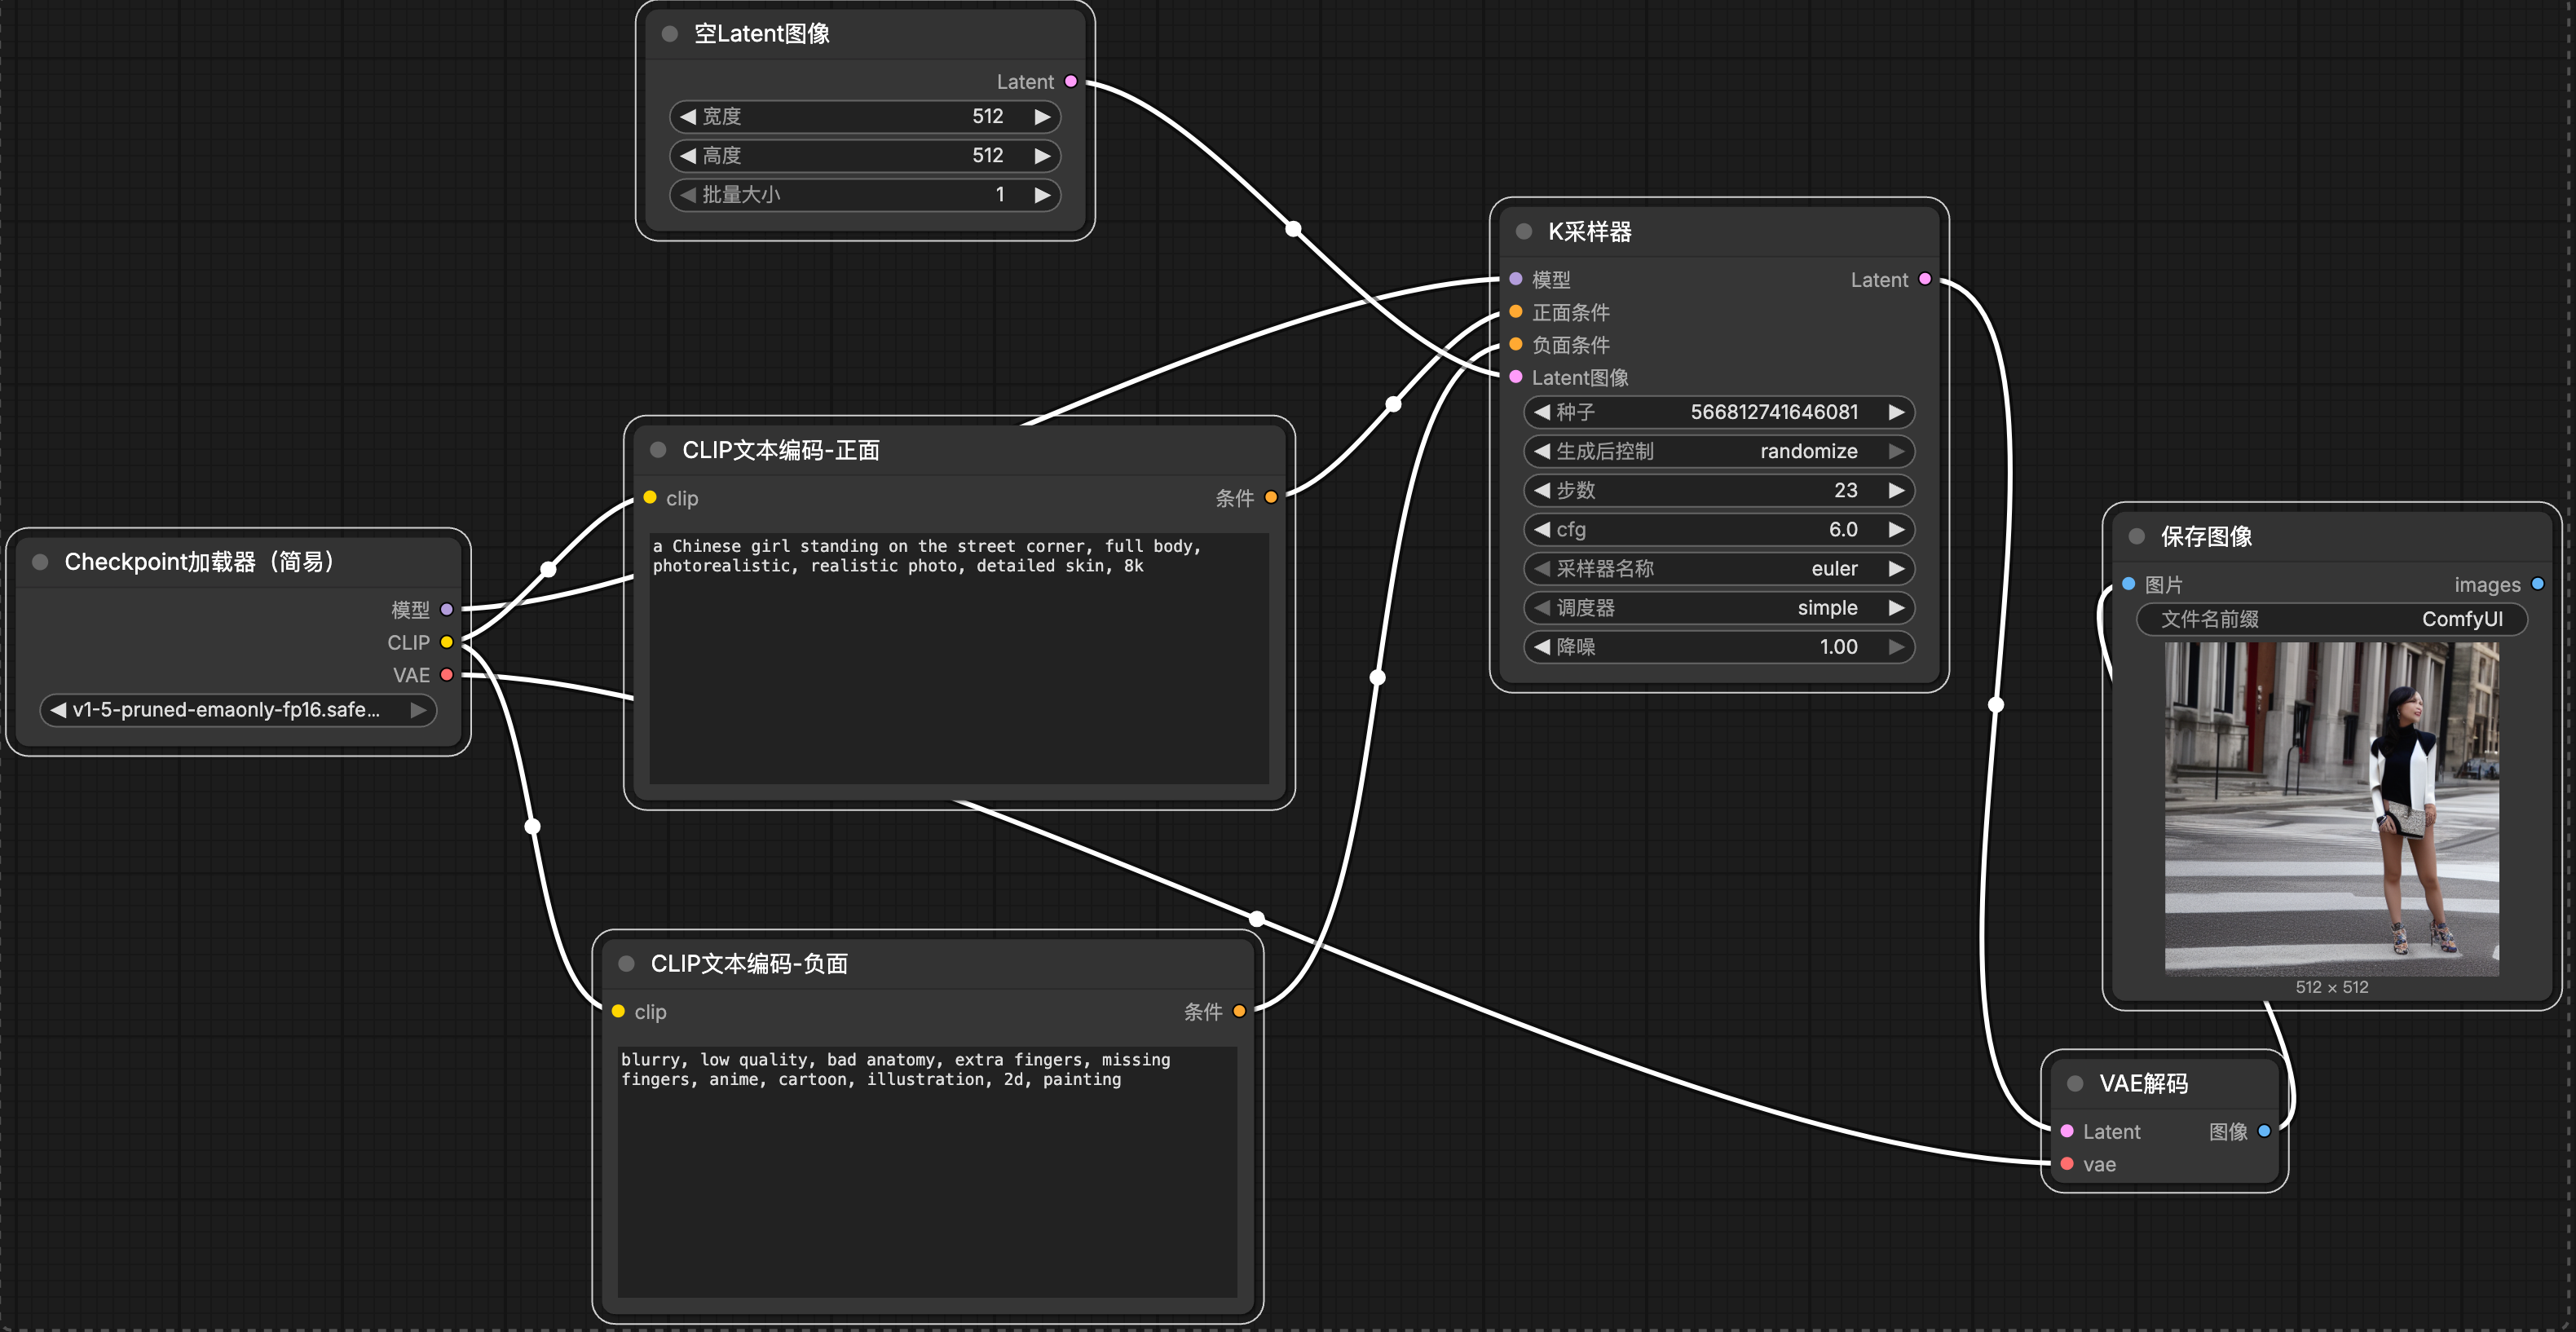Open the v1-5-pruned-emaonly-fp16 model list
Image resolution: width=2576 pixels, height=1332 pixels.
pos(238,710)
